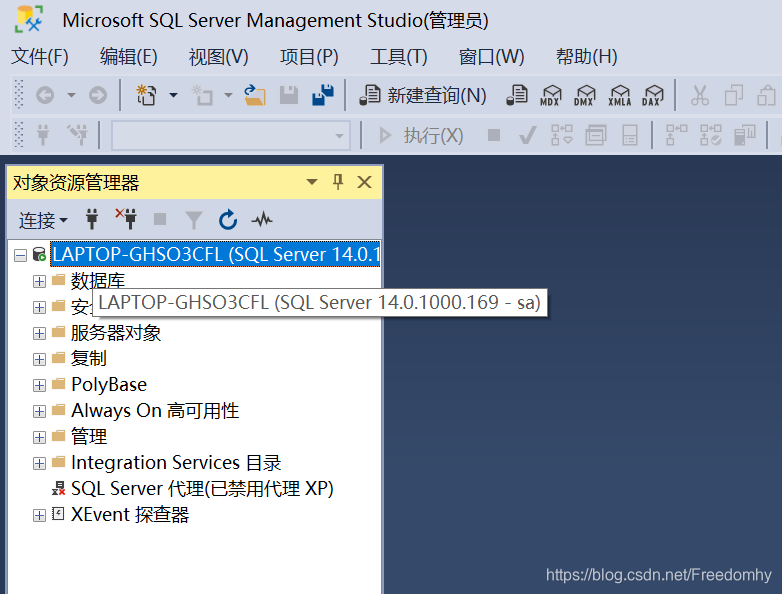The image size is (782, 594).
Task: Expand the 复制 folder
Action: coord(39,359)
